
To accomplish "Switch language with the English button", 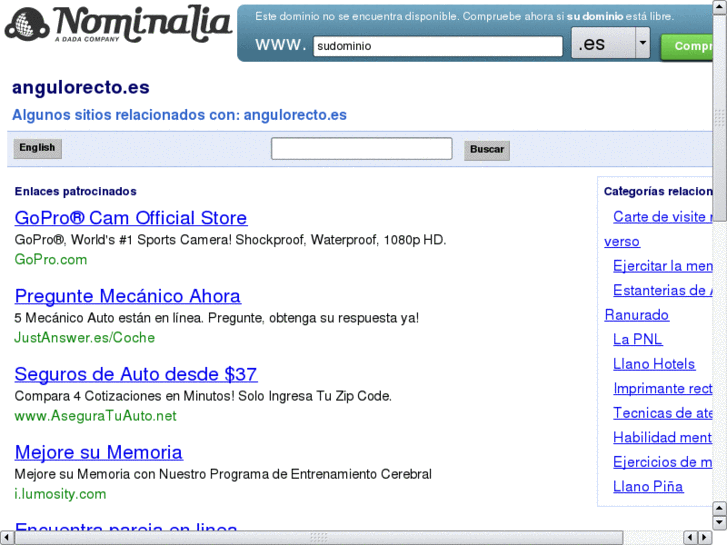I will 37,148.
